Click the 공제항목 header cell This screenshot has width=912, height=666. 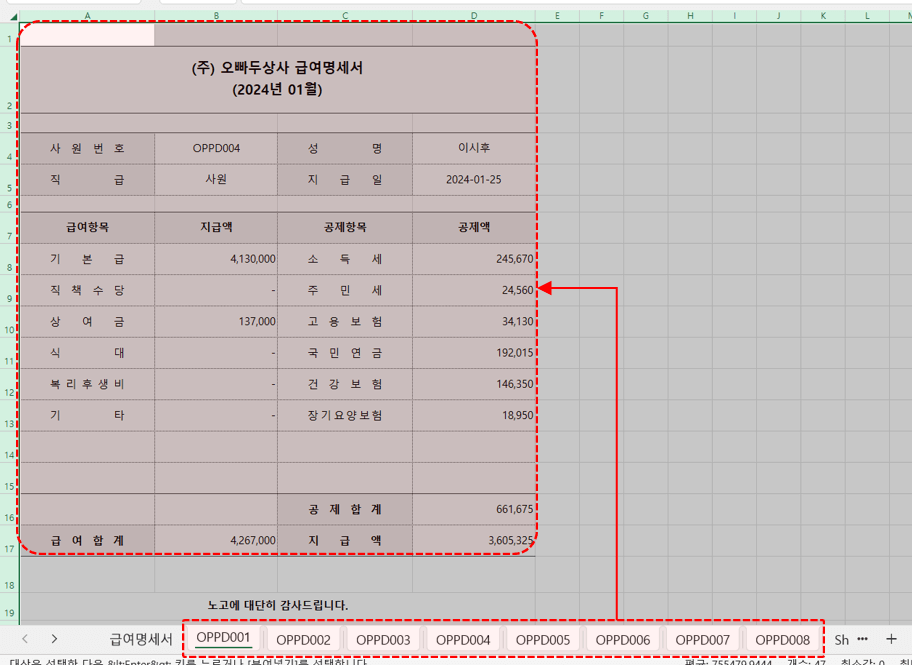[x=345, y=227]
